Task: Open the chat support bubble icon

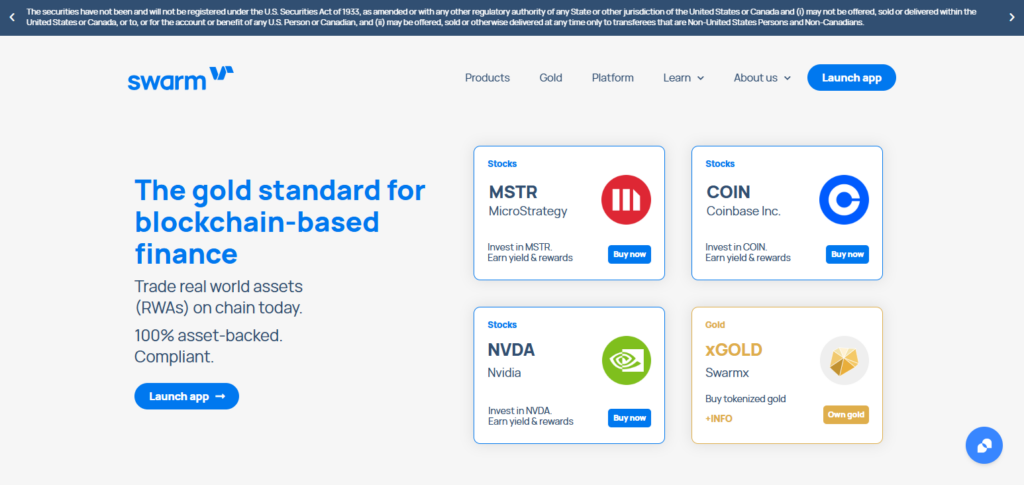Action: click(984, 445)
